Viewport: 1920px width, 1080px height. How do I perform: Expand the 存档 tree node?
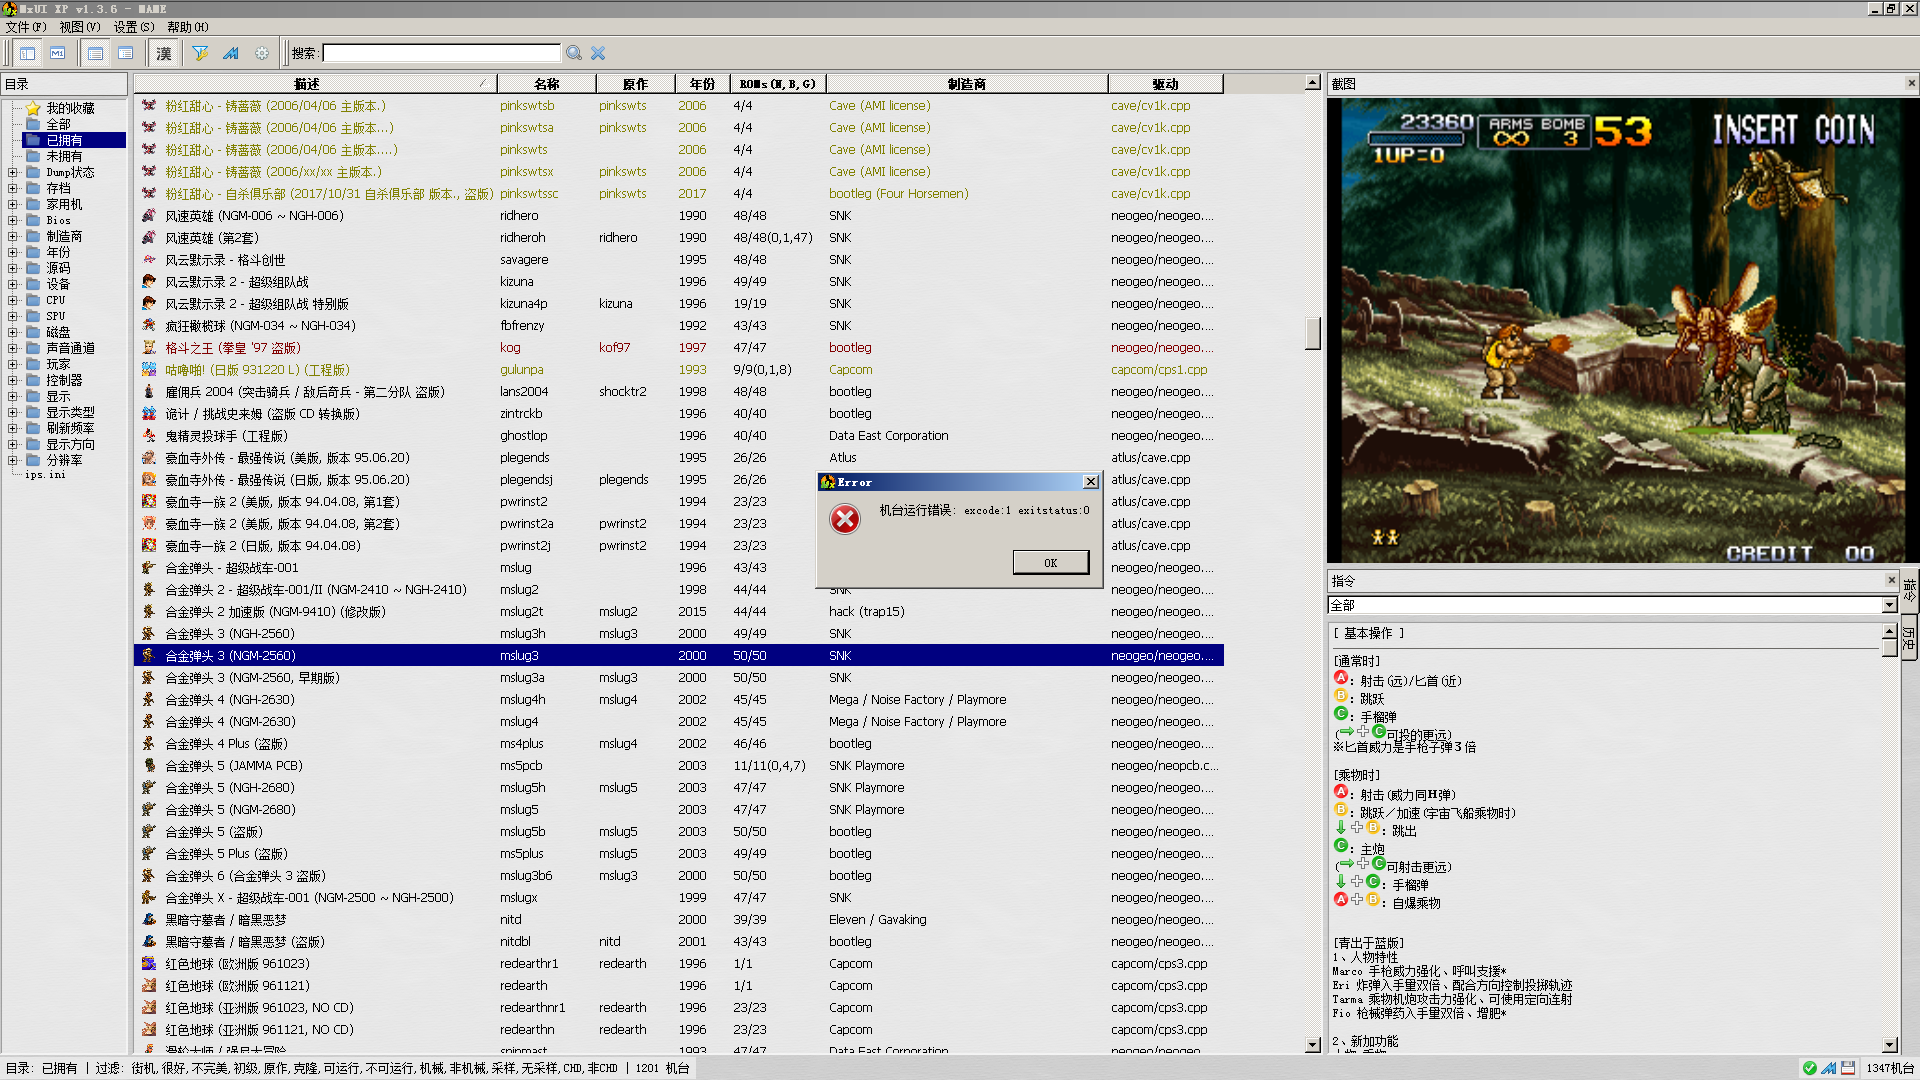point(13,188)
